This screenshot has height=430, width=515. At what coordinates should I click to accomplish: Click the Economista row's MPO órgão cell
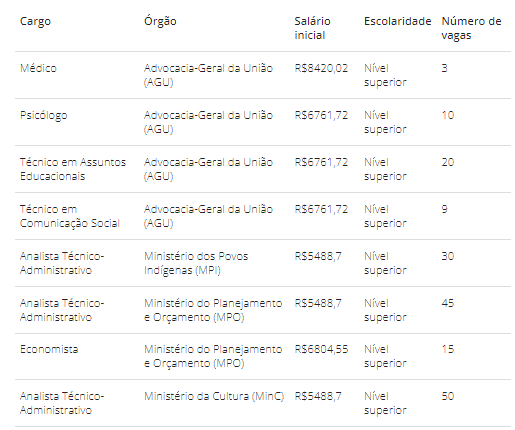point(213,356)
